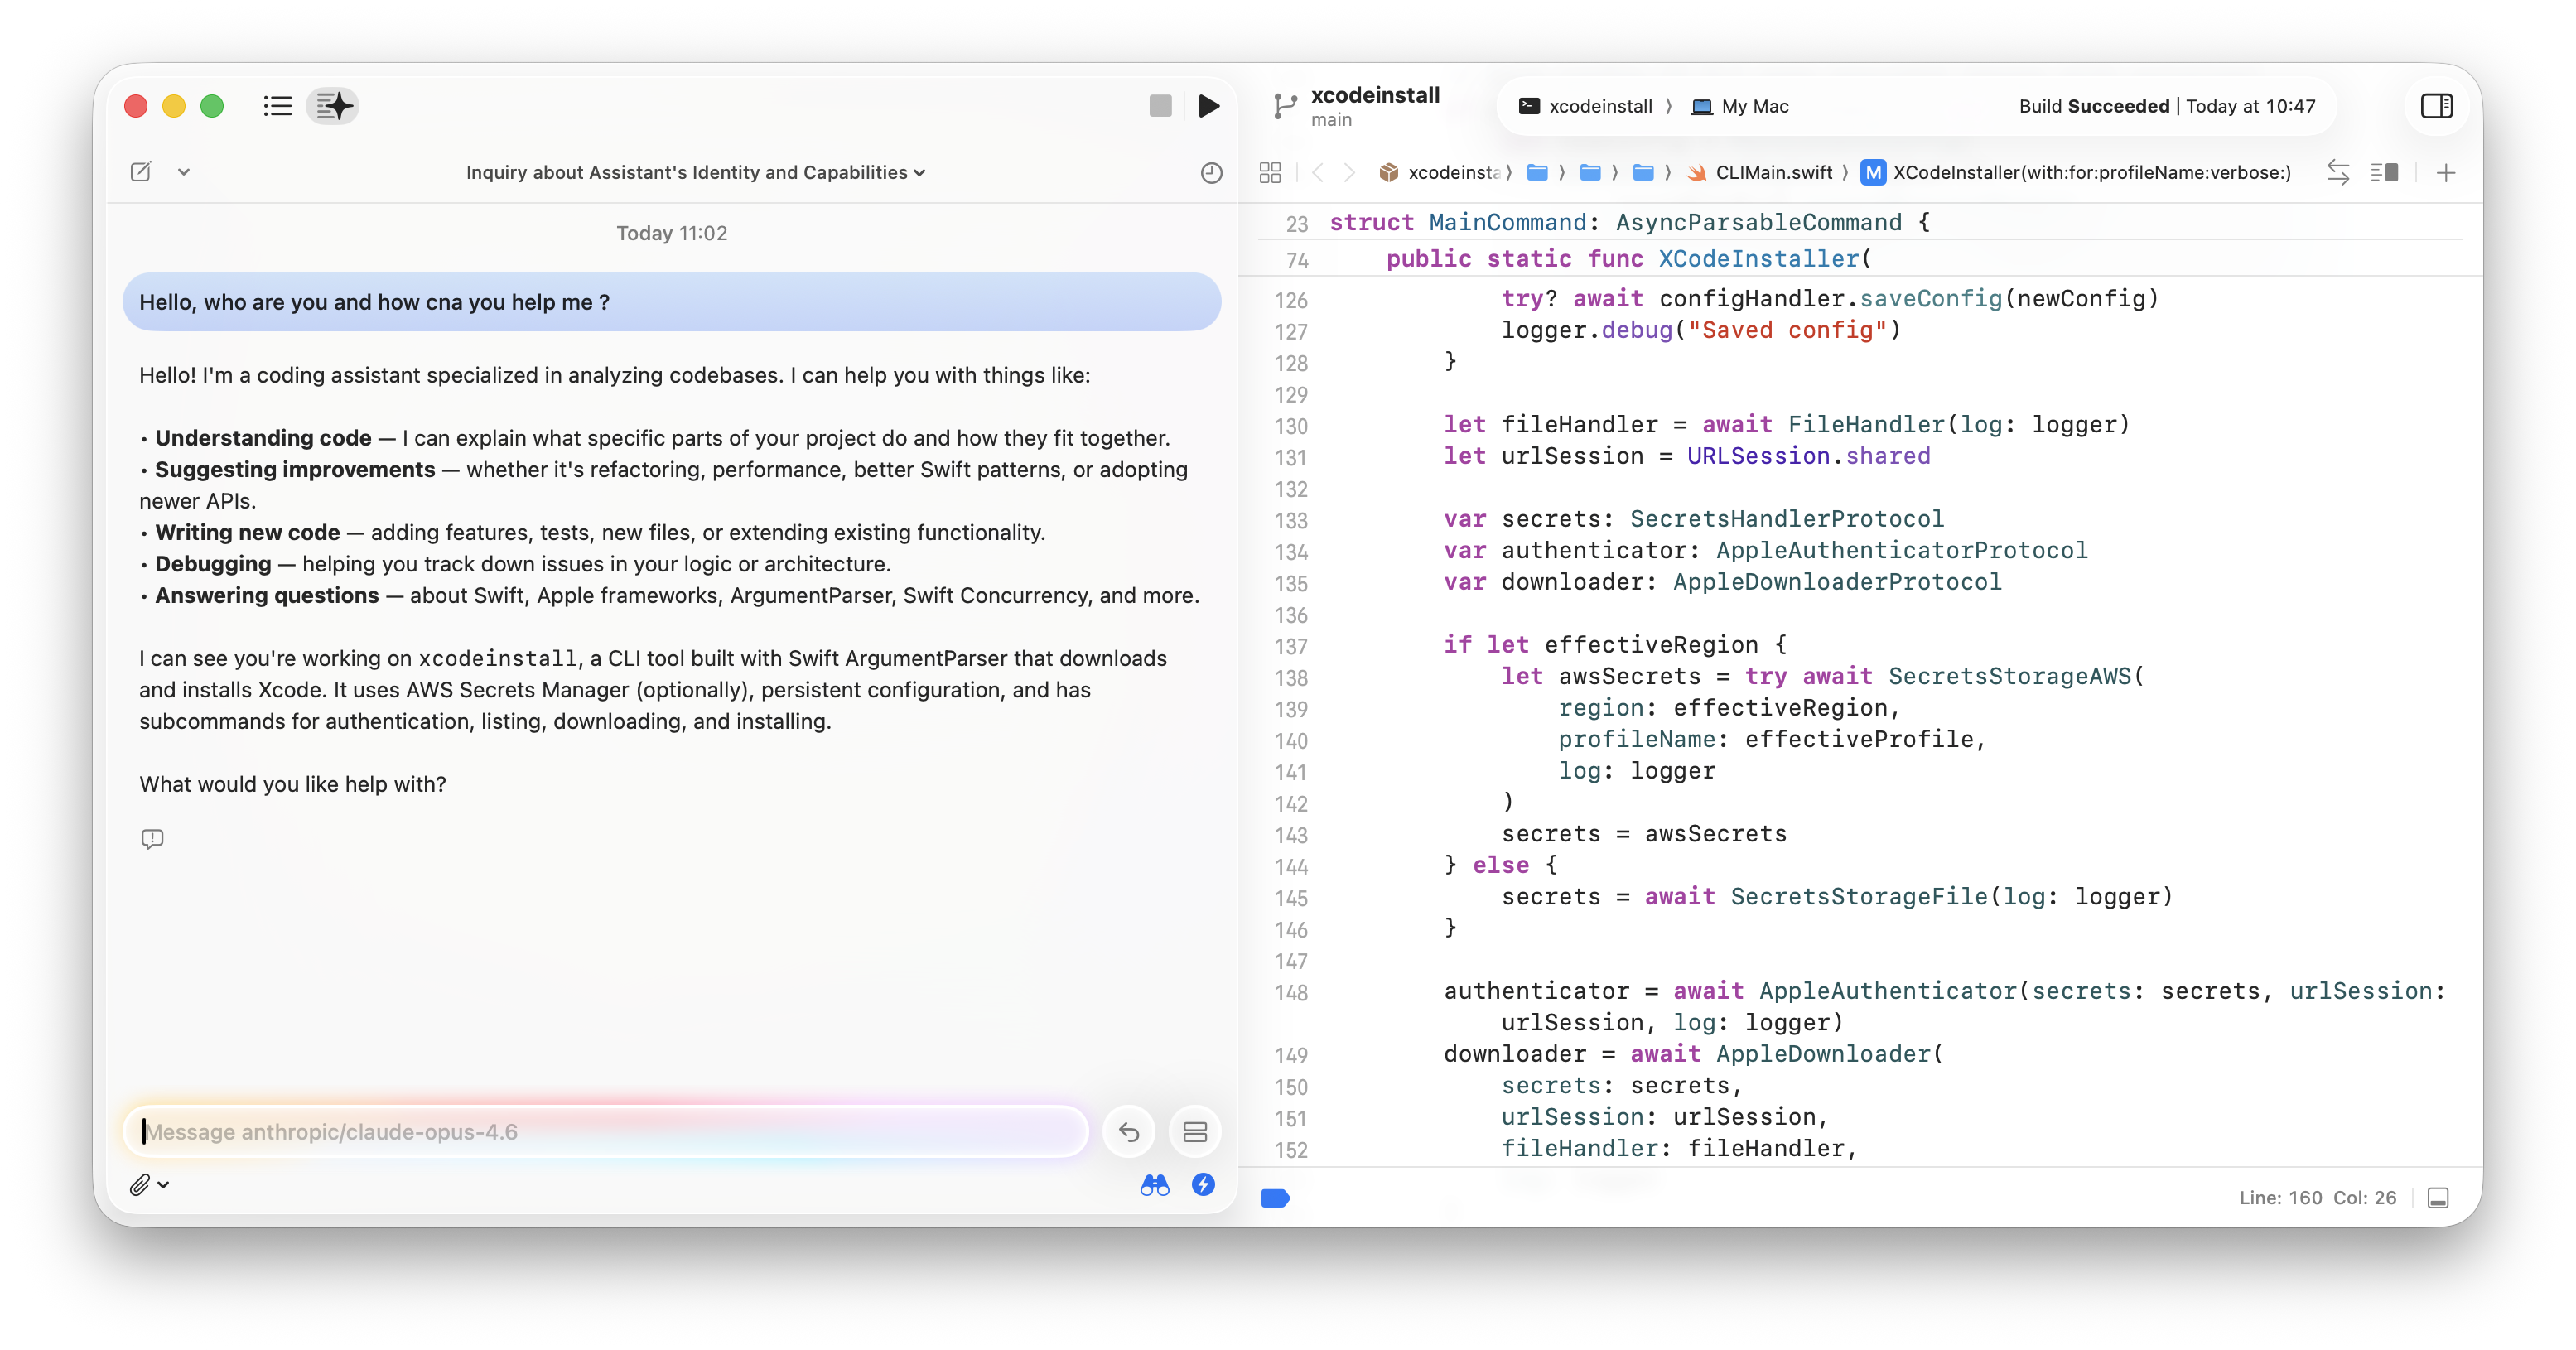The image size is (2576, 1350).
Task: Click the bookmark icon in the editor's bottom bar
Action: click(1275, 1198)
